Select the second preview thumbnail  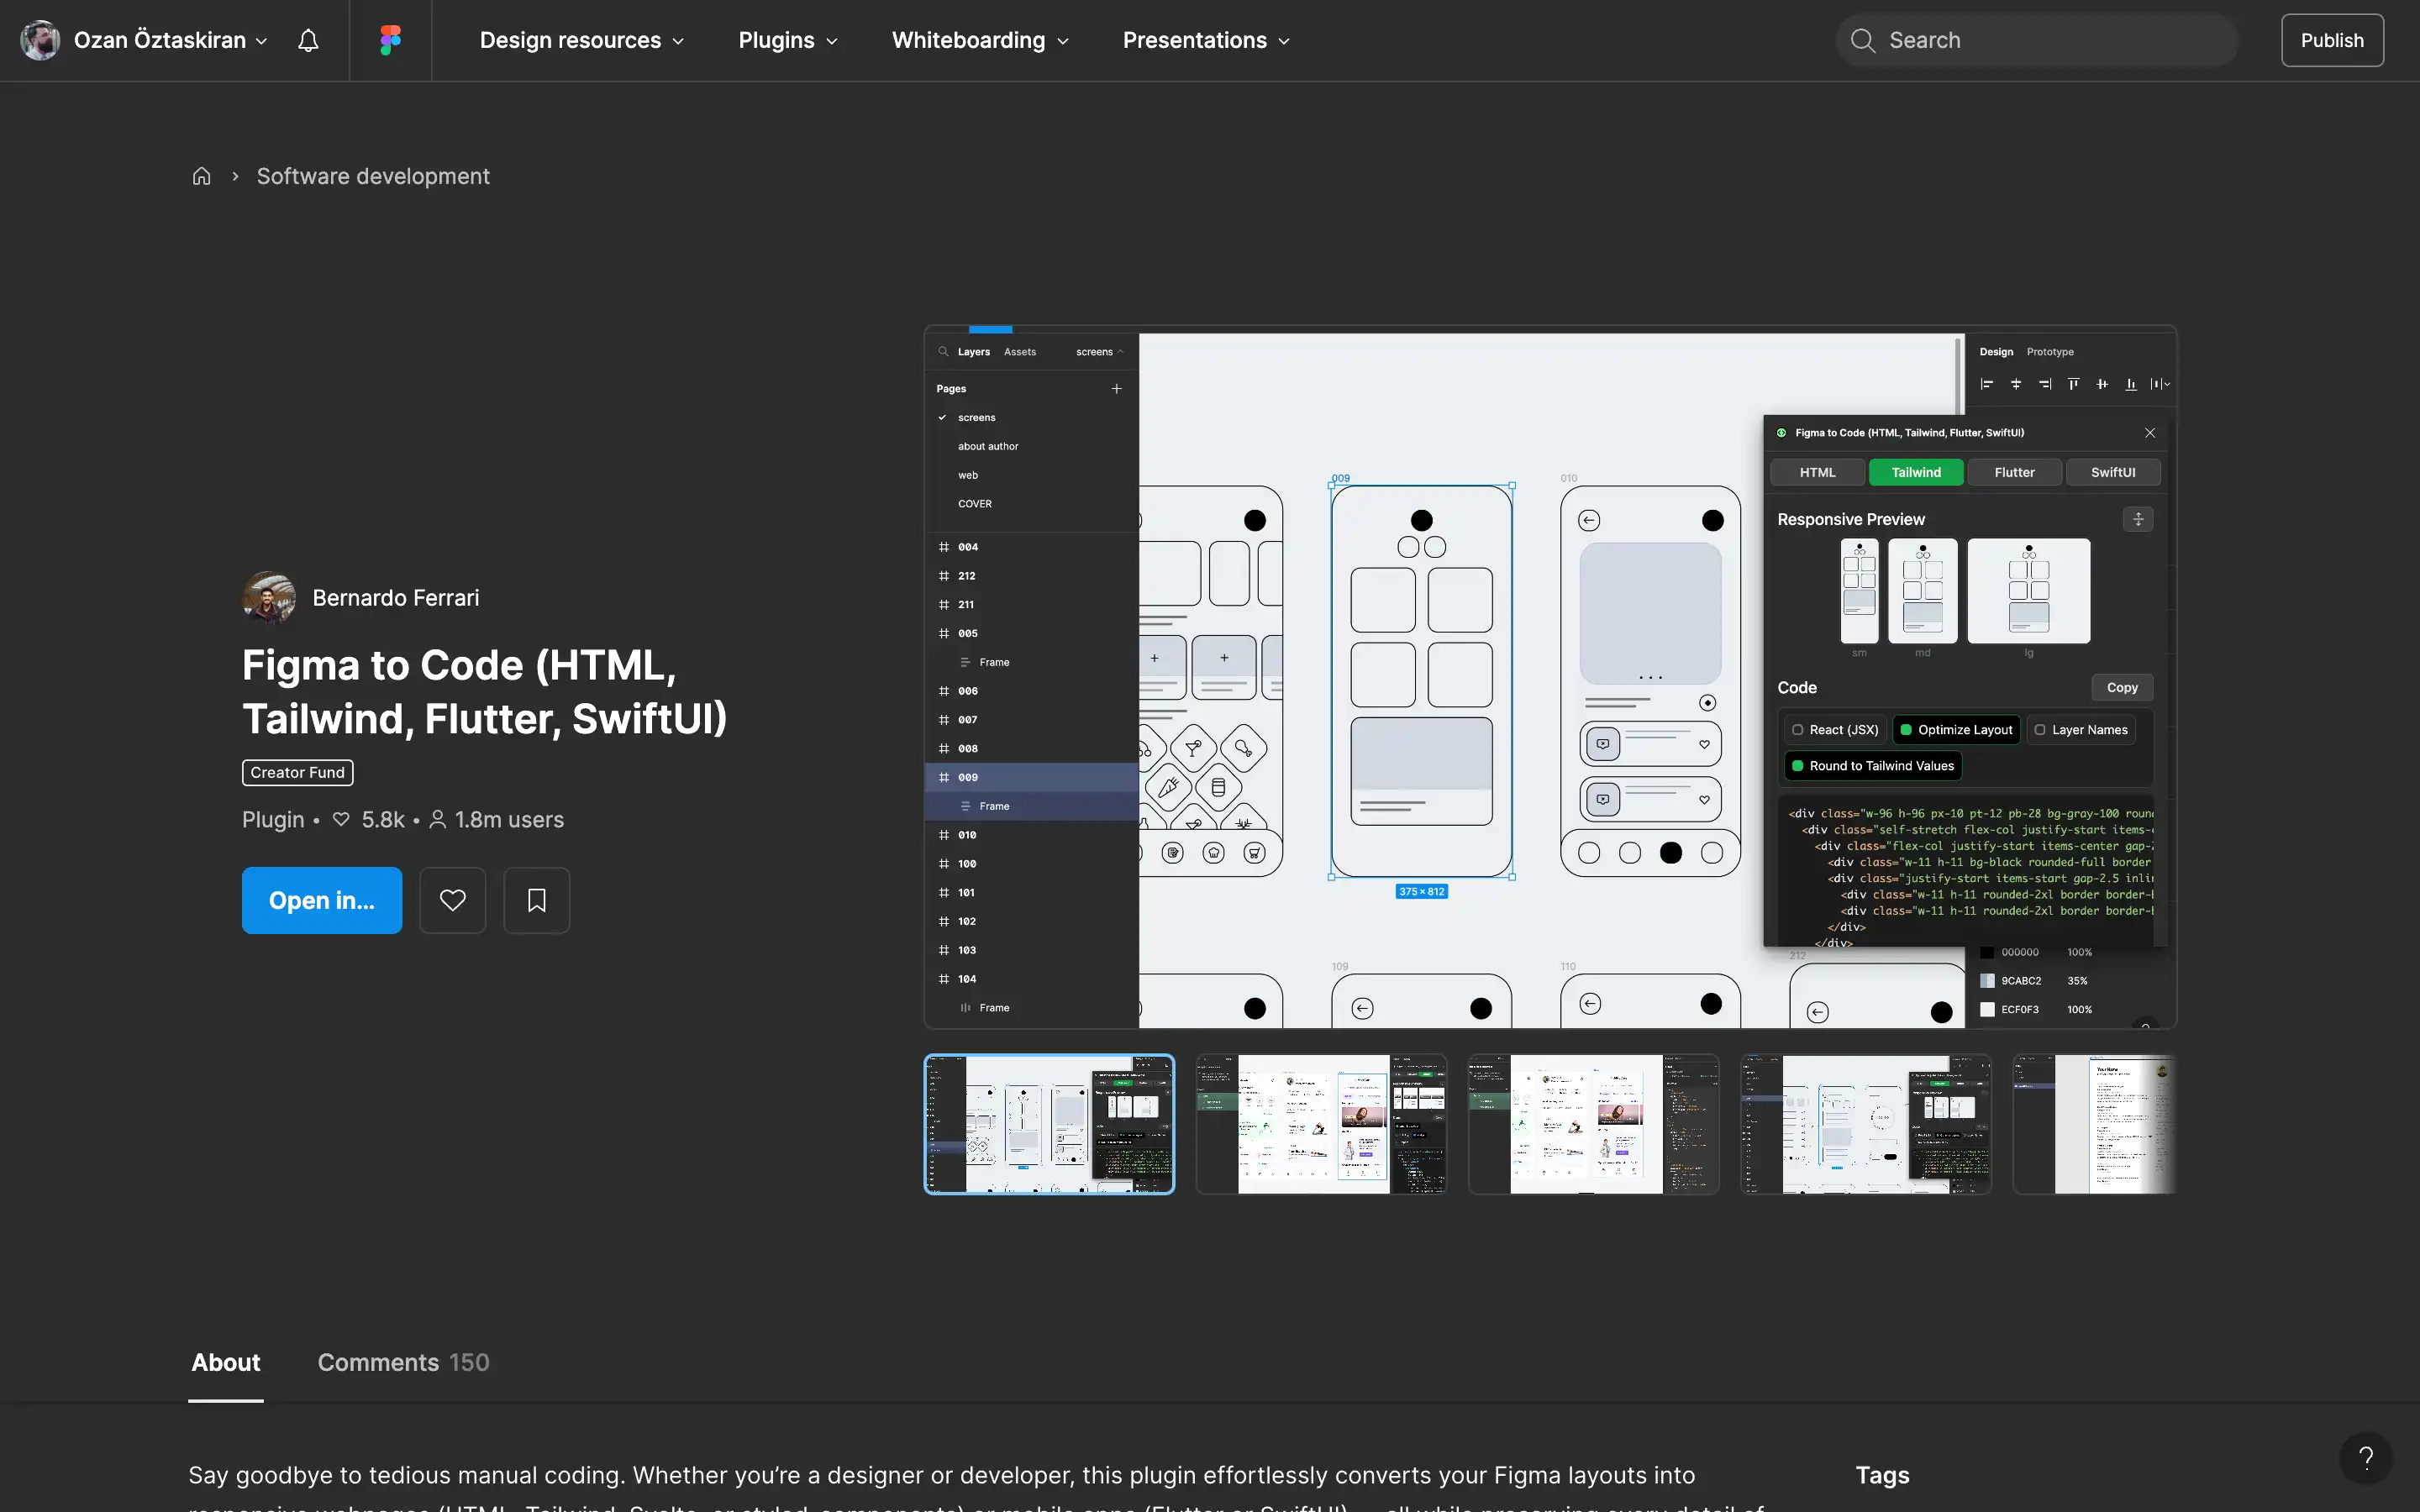pos(1321,1124)
